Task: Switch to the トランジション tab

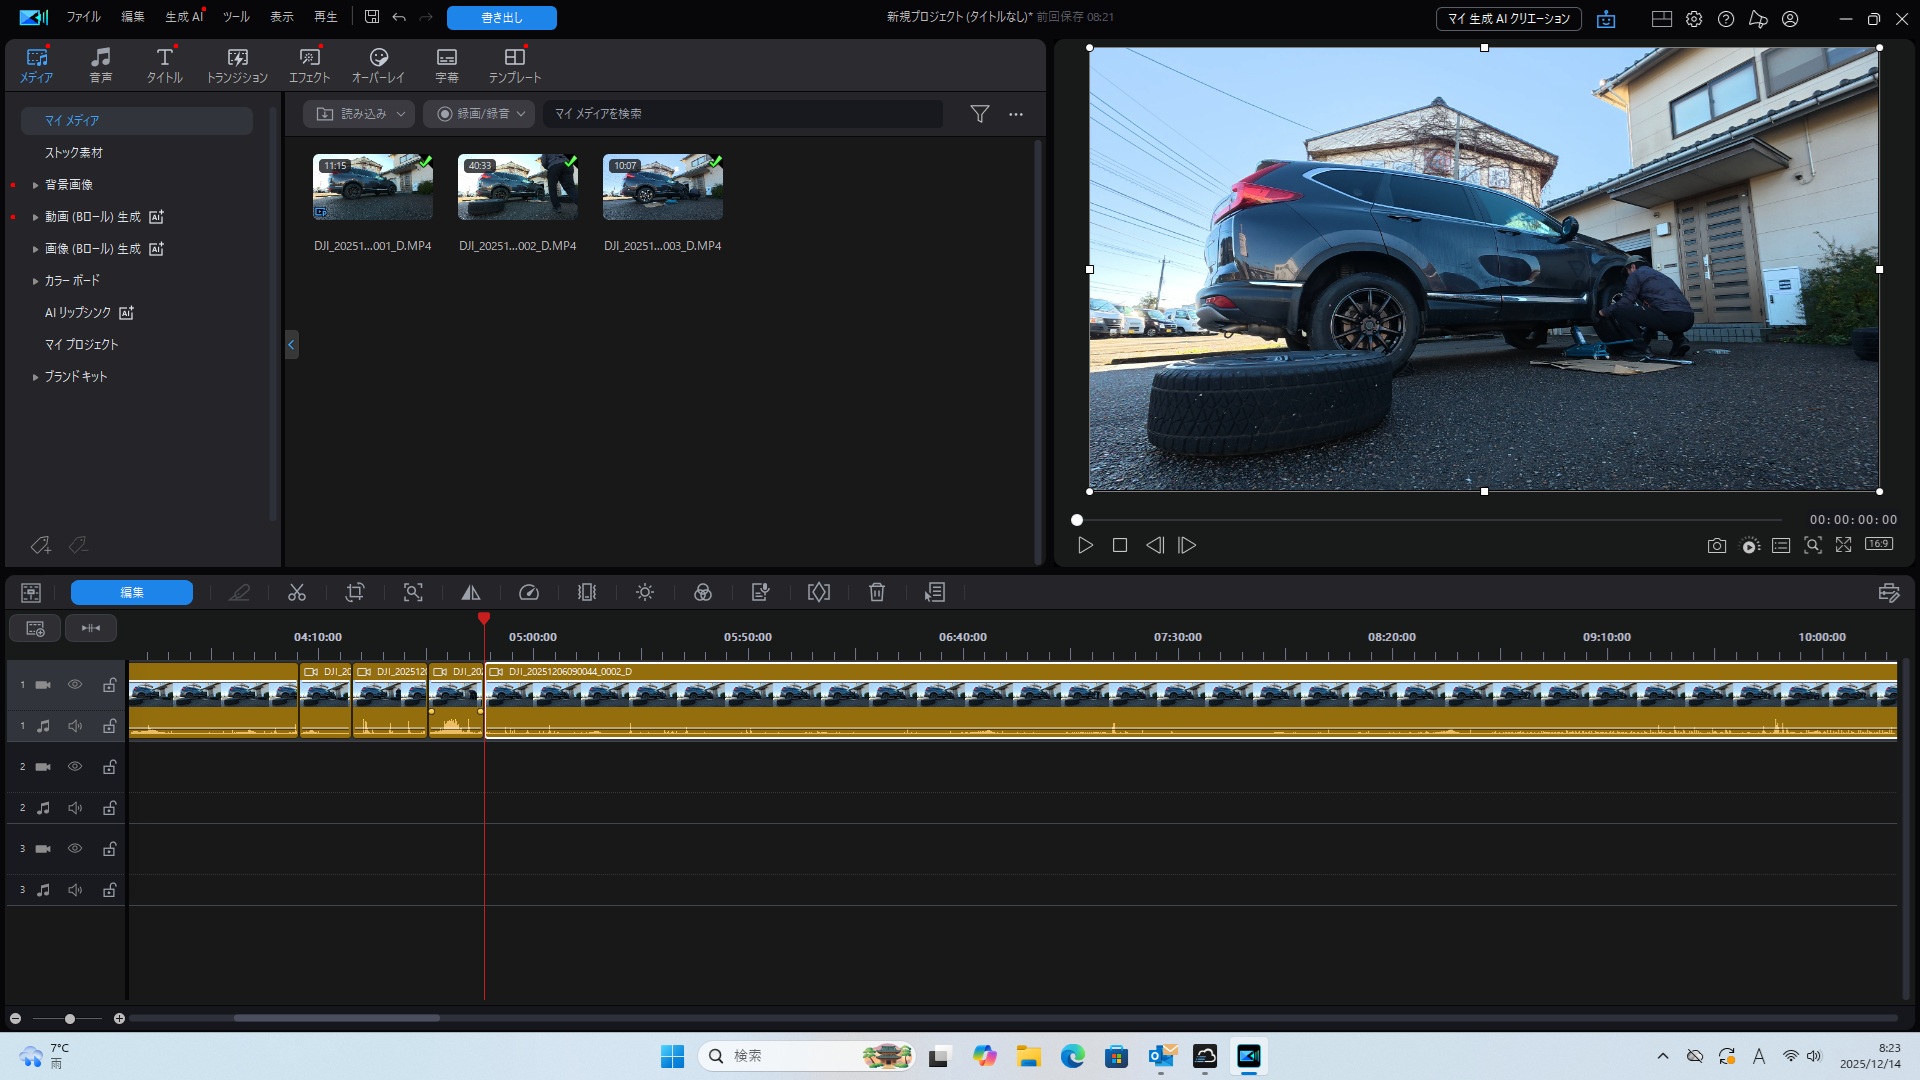Action: tap(237, 65)
